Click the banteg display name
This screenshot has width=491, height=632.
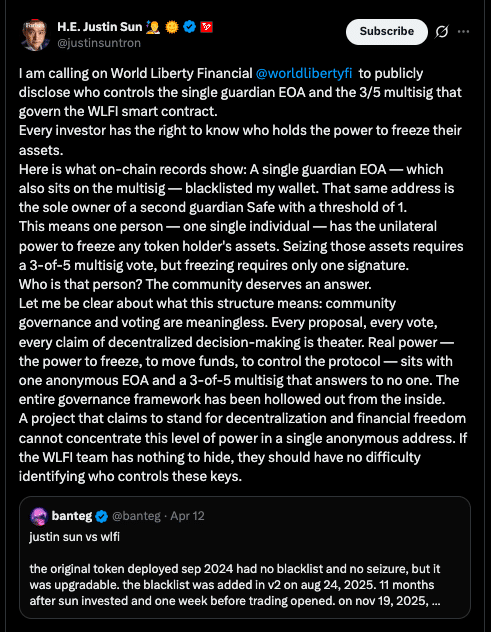pyautogui.click(x=72, y=516)
